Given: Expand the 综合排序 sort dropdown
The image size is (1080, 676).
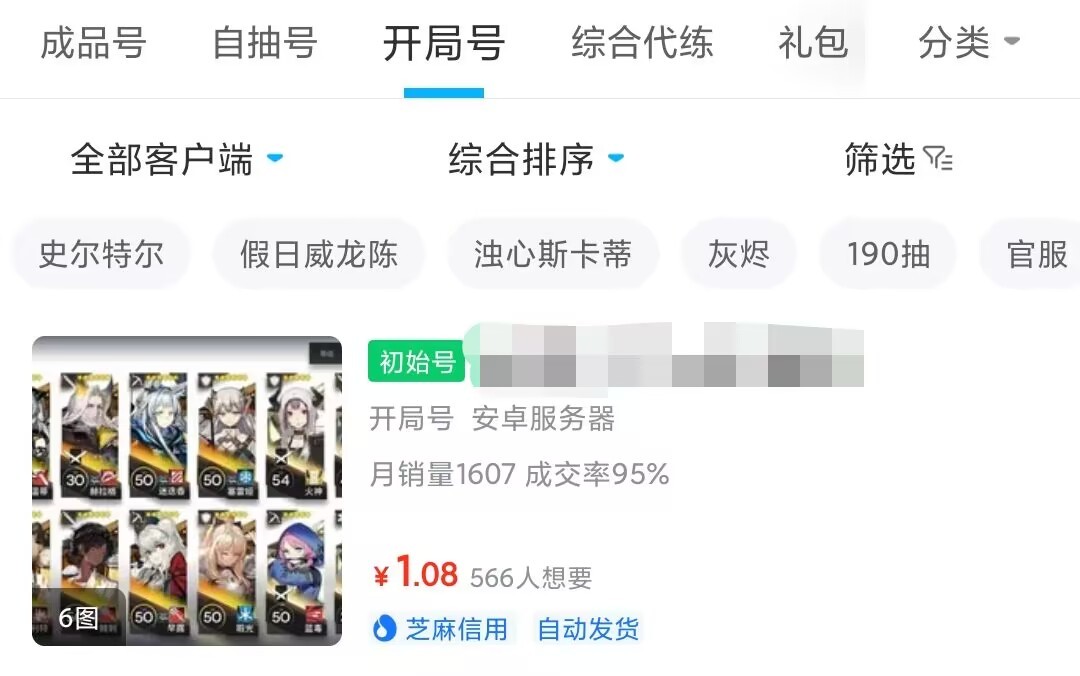Looking at the screenshot, I should (x=537, y=159).
